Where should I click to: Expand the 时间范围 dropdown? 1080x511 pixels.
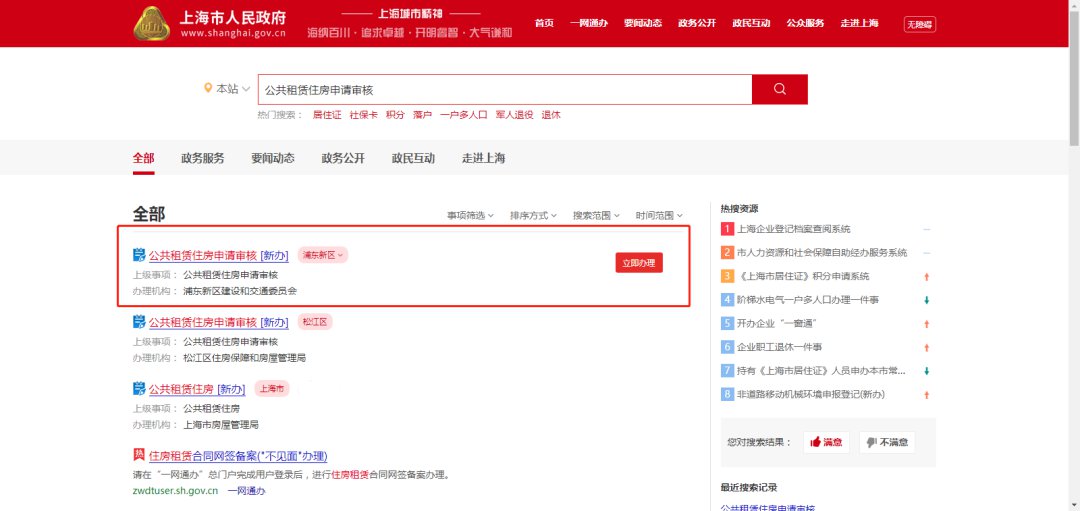659,215
